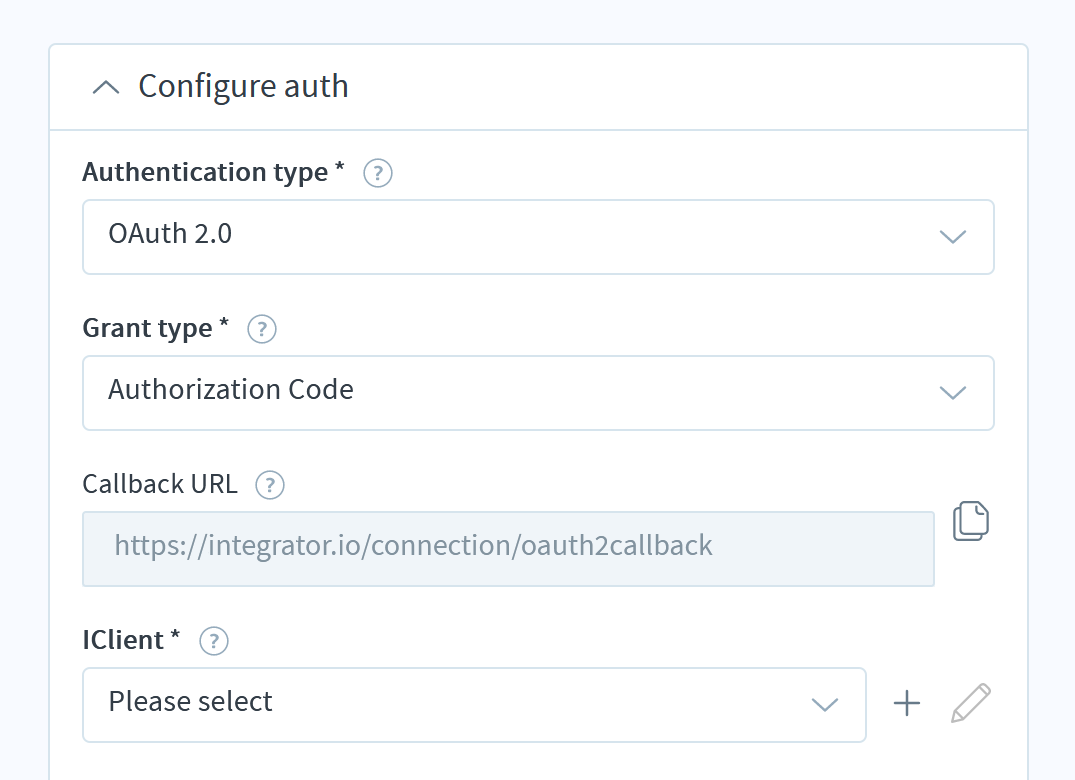The width and height of the screenshot is (1075, 780).
Task: Open the Authentication type help tooltip
Action: click(377, 173)
